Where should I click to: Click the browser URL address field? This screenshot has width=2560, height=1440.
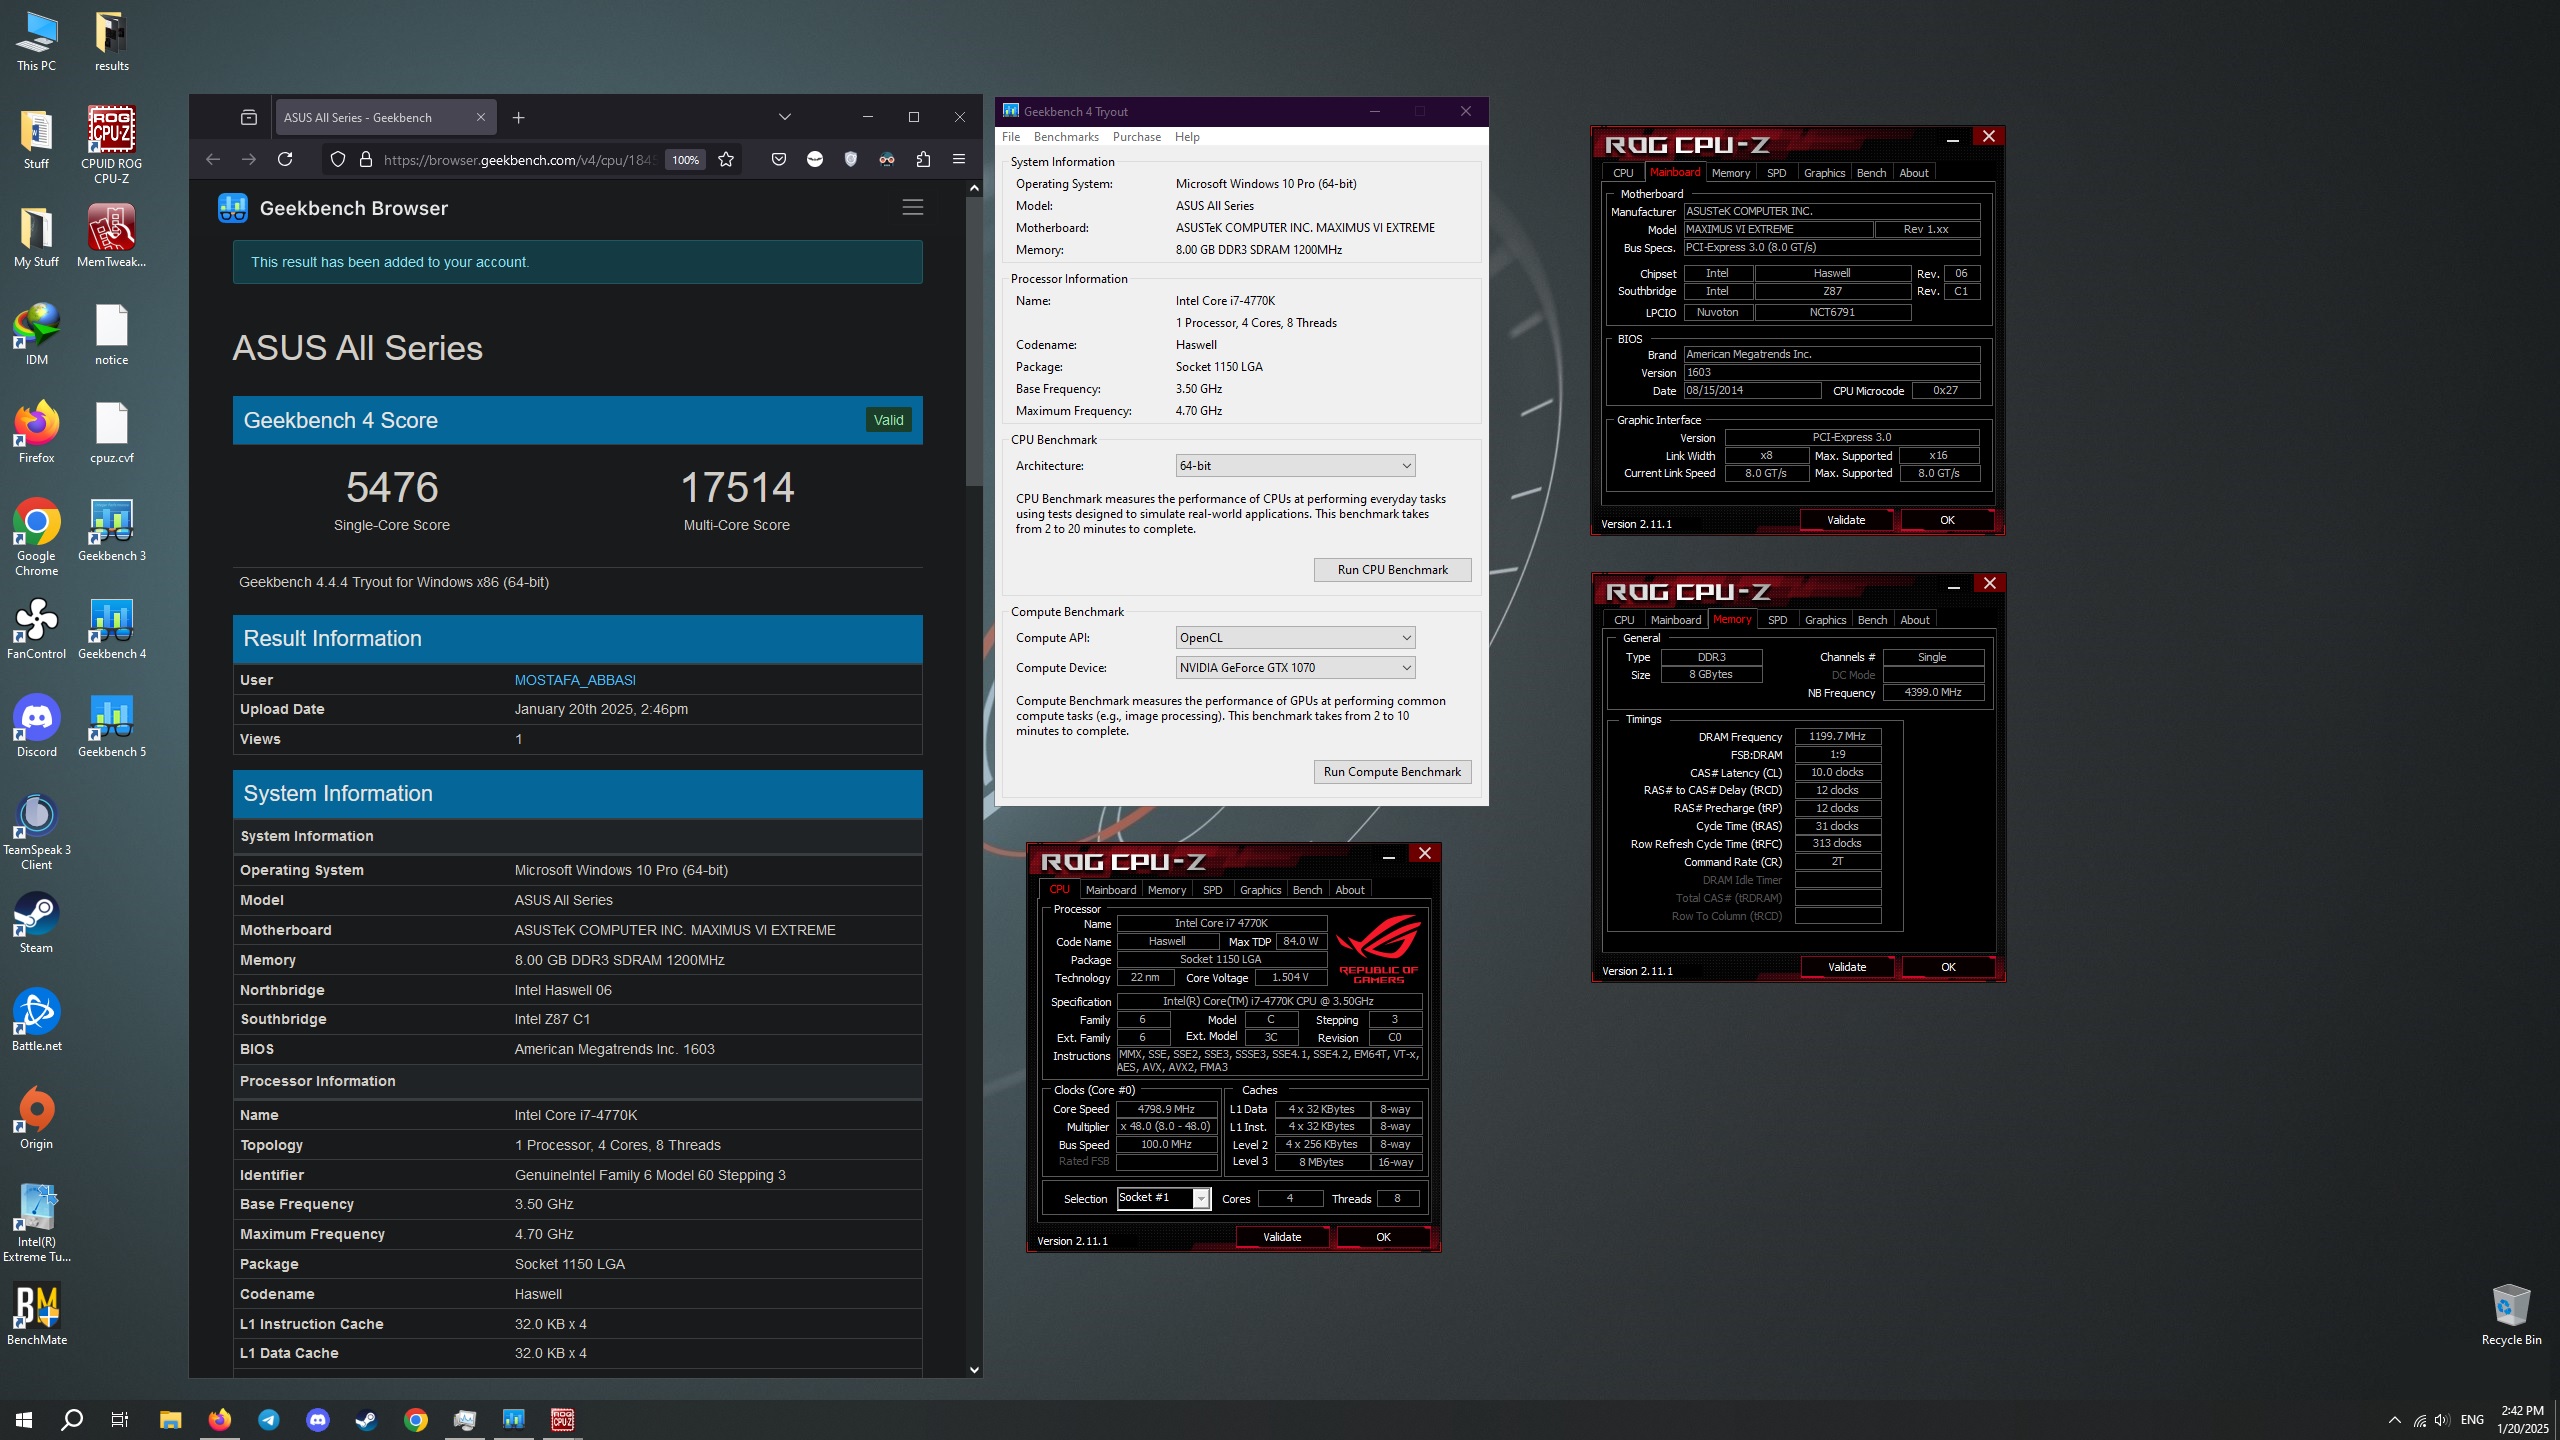(520, 160)
